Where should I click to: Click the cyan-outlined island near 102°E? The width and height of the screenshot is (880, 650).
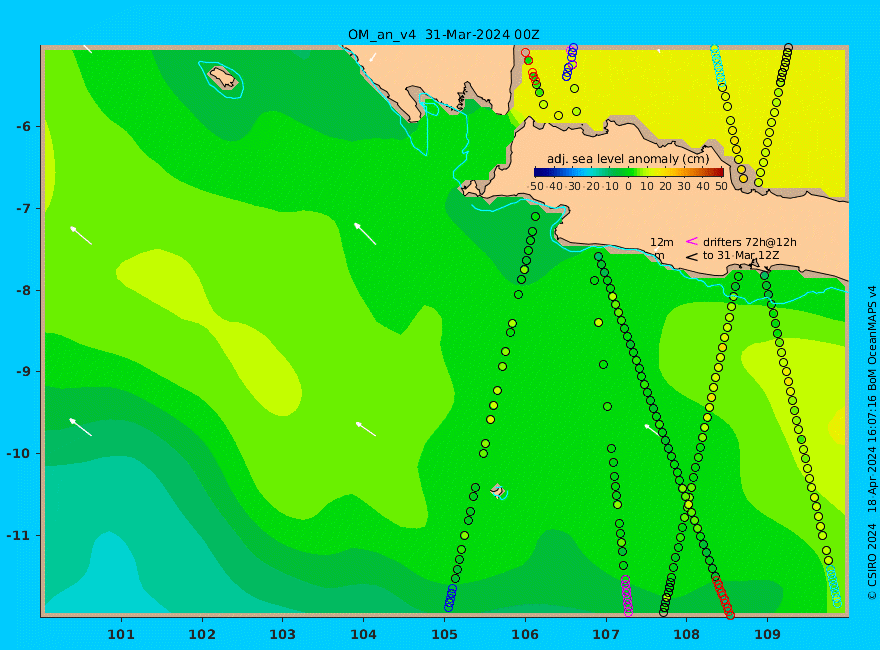pyautogui.click(x=221, y=79)
